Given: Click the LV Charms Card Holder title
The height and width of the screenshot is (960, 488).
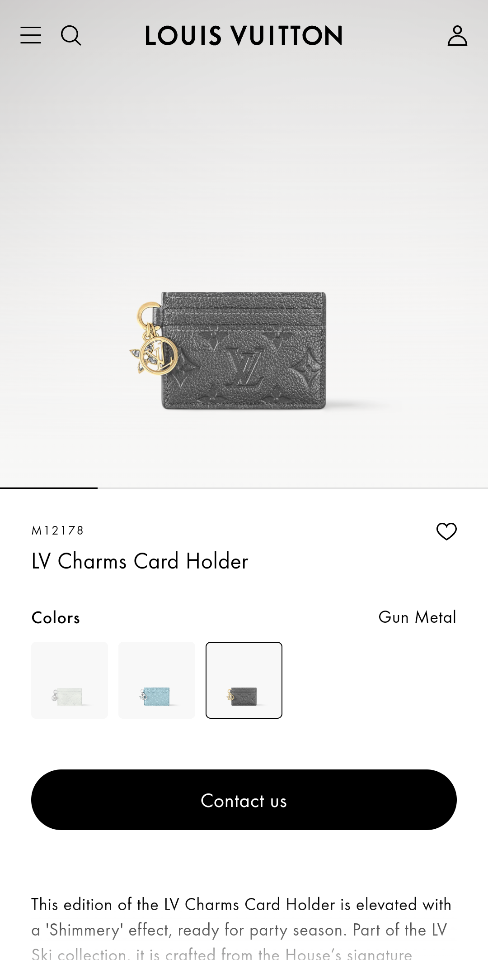Looking at the screenshot, I should (x=140, y=561).
